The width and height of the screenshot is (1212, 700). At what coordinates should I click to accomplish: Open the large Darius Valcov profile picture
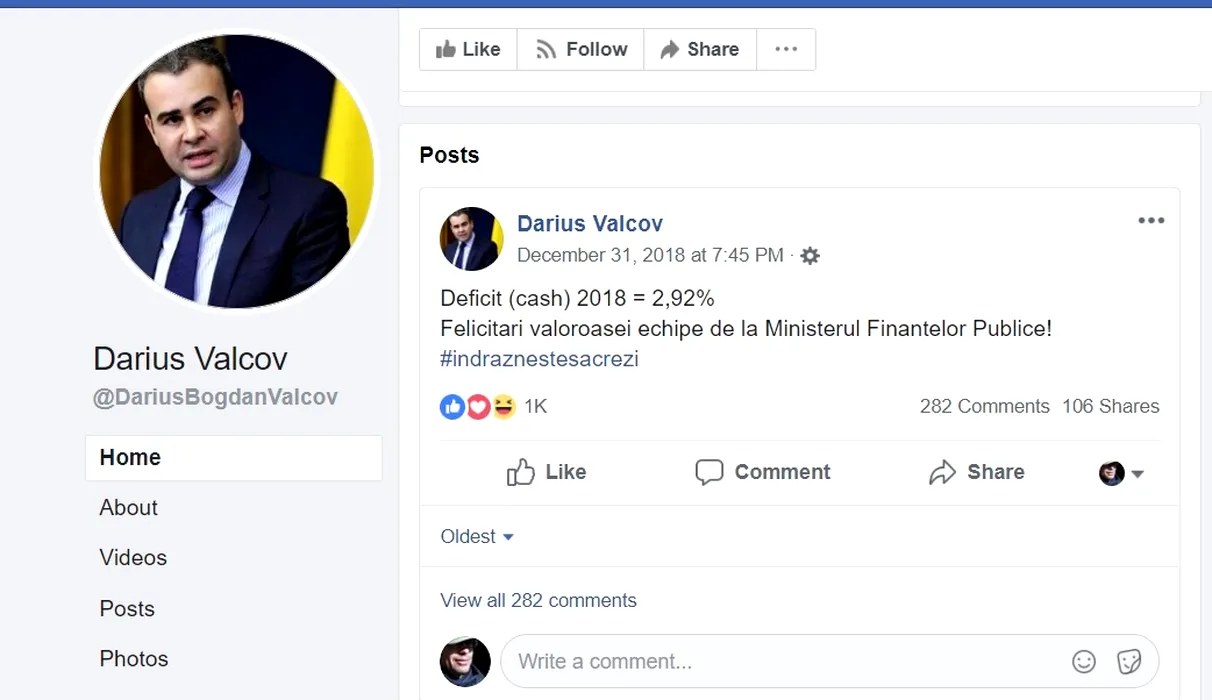(236, 172)
